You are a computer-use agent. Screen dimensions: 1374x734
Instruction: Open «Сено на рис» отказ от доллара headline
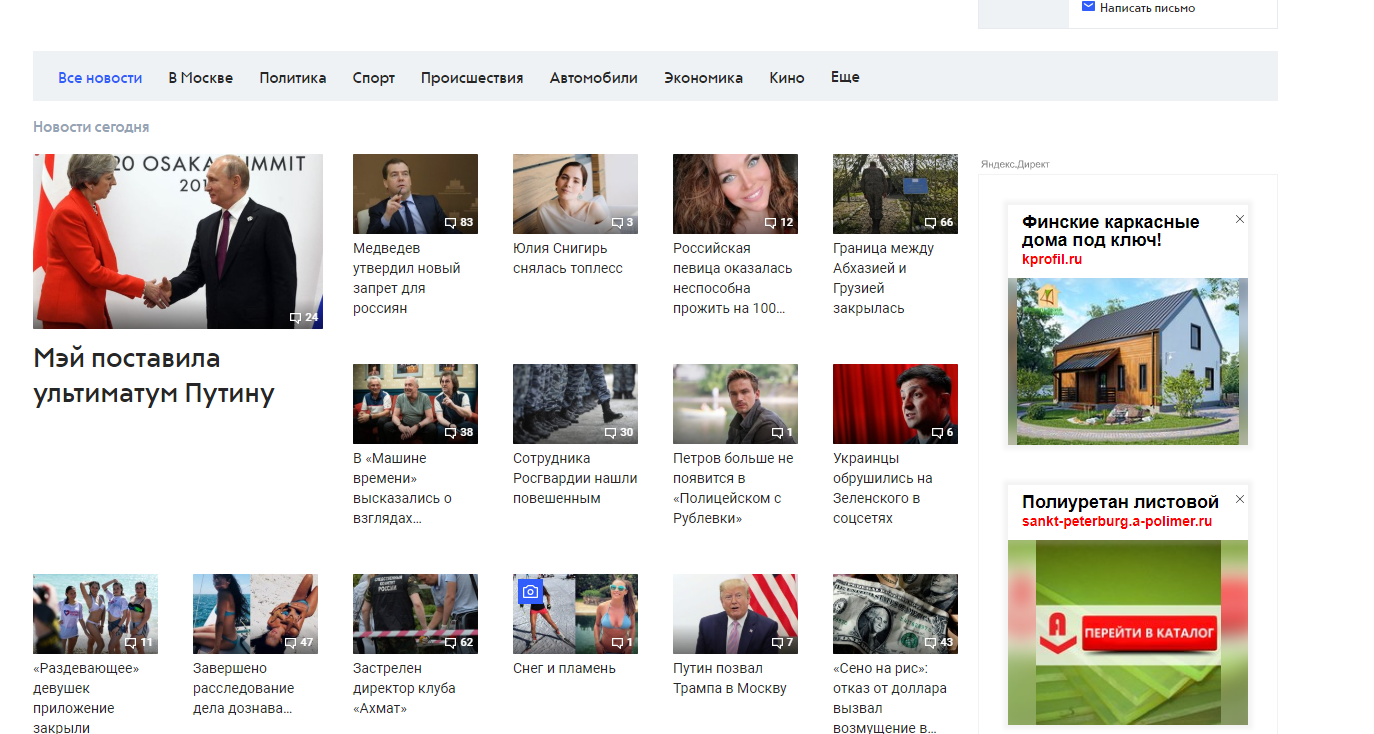pyautogui.click(x=890, y=696)
